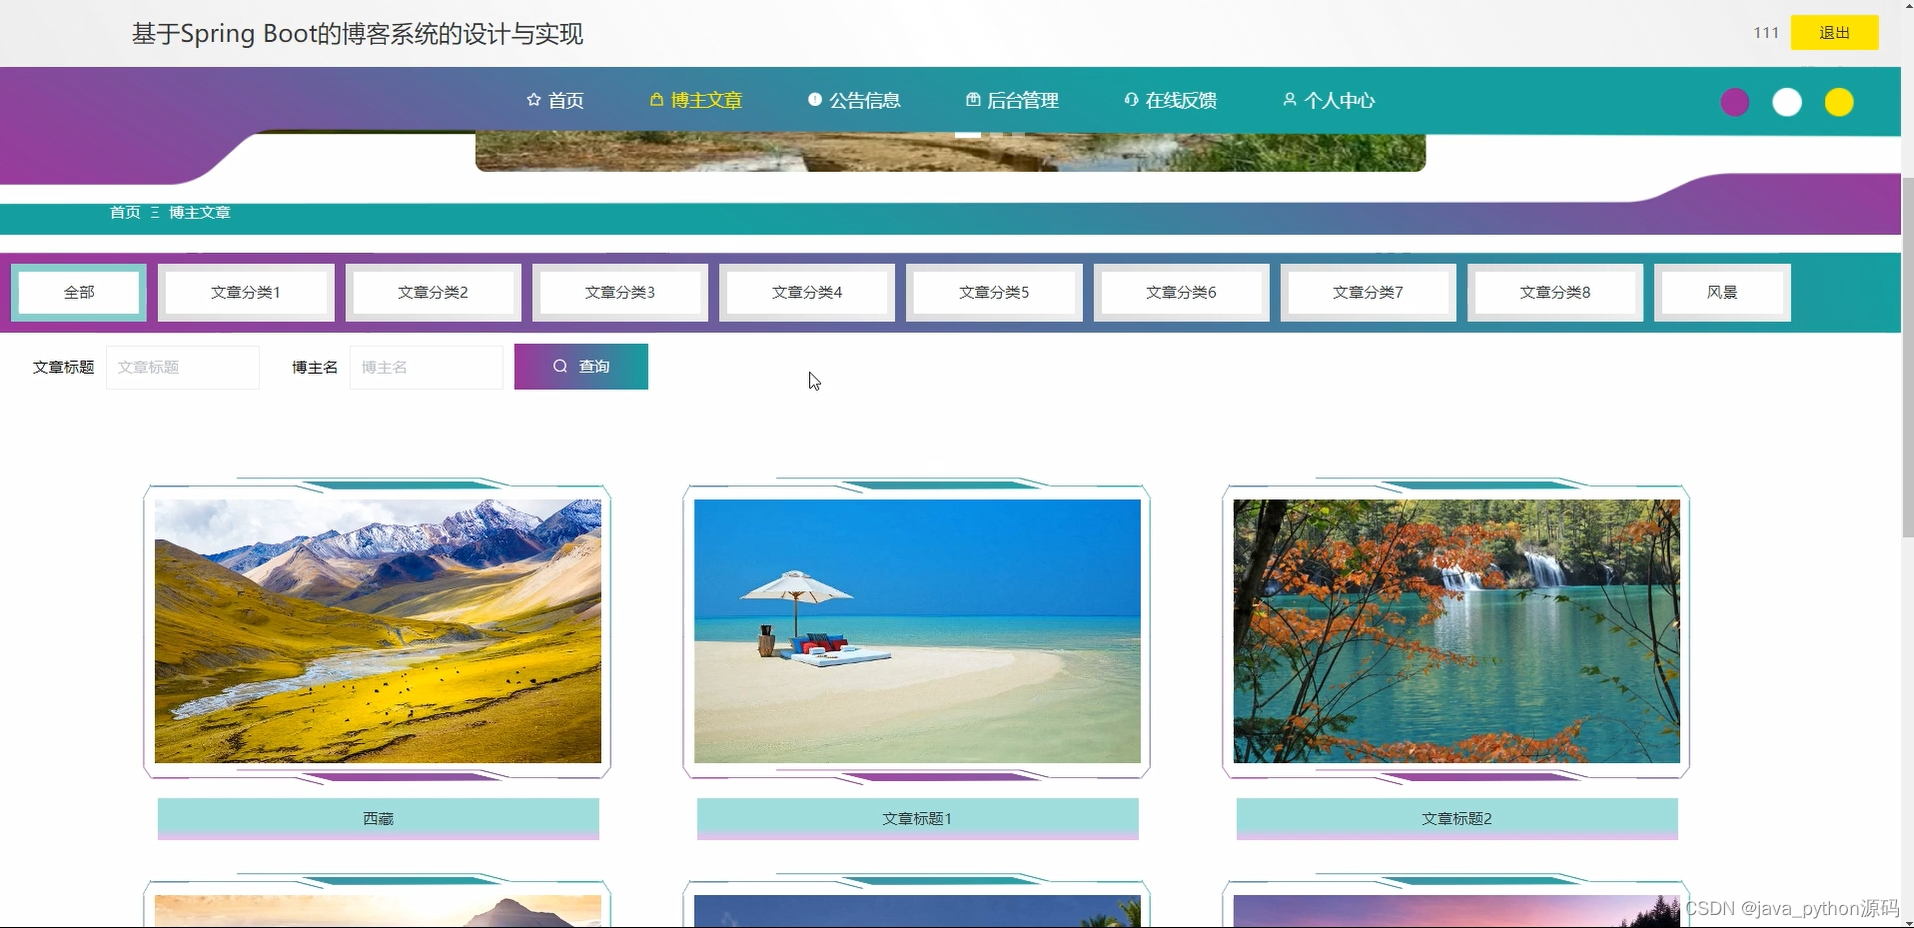Select the 文章分类2 category tab

coord(433,292)
